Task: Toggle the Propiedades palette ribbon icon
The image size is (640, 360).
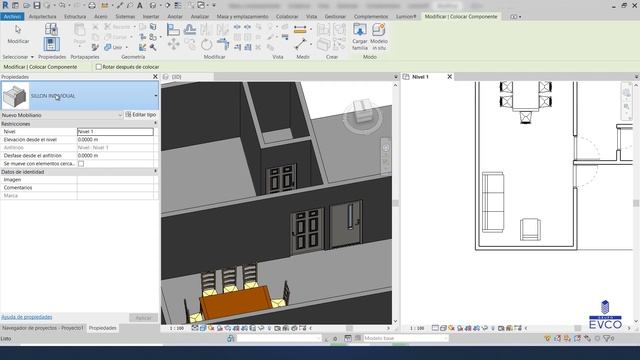Action: click(51, 44)
